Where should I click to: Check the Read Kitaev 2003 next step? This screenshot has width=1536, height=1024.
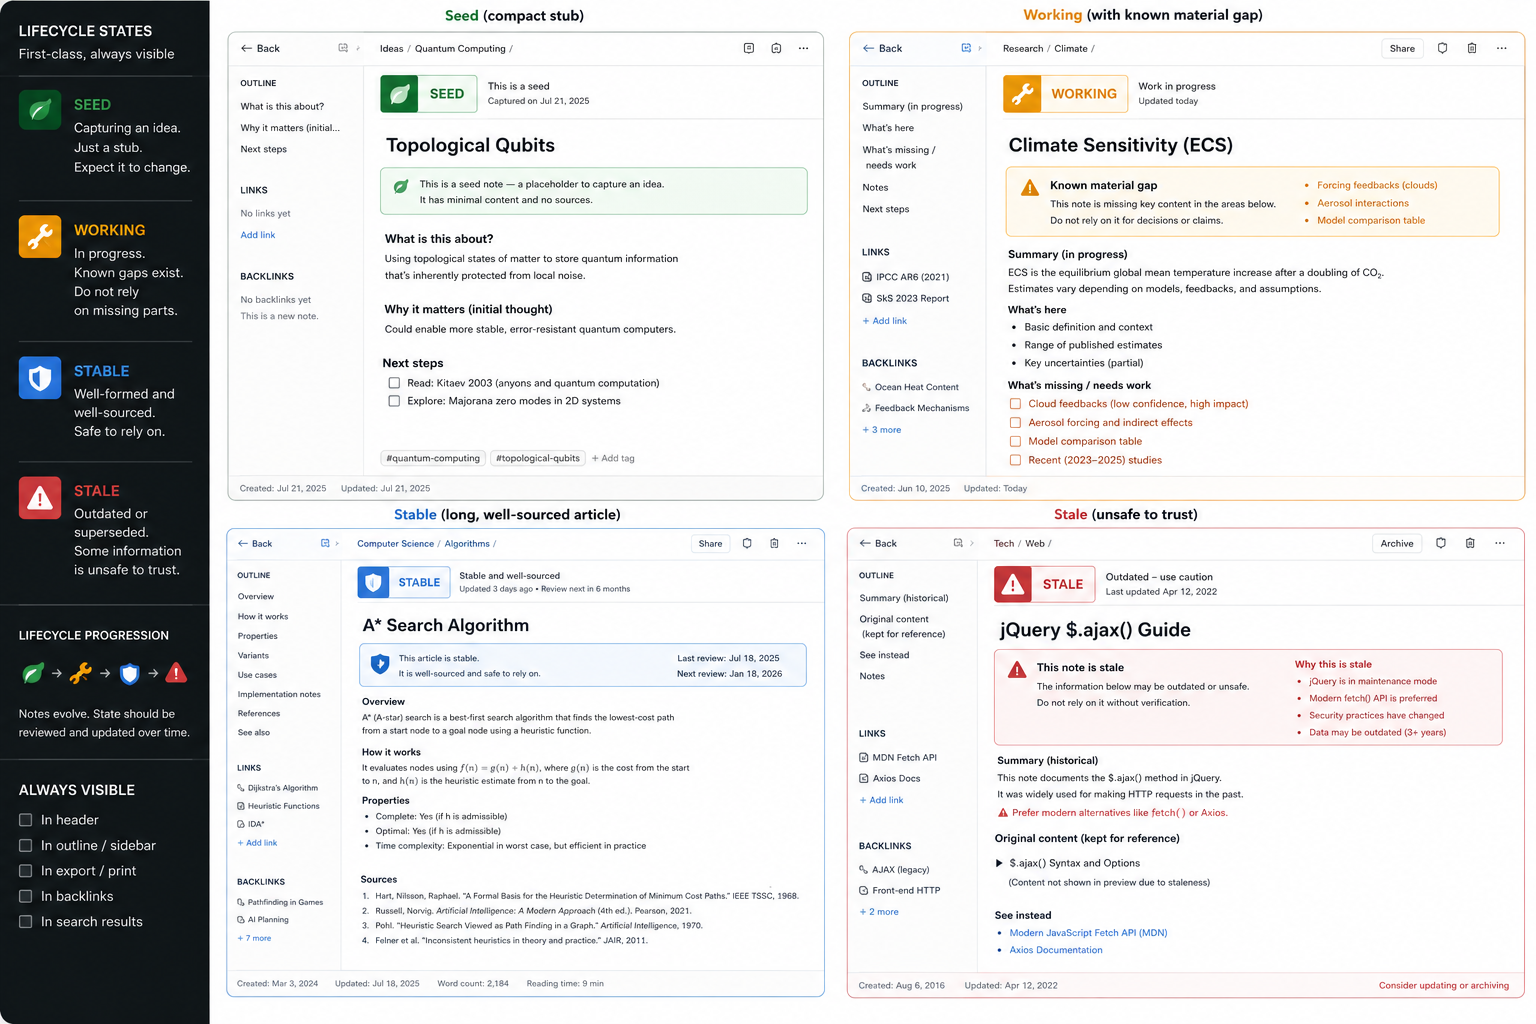(394, 383)
